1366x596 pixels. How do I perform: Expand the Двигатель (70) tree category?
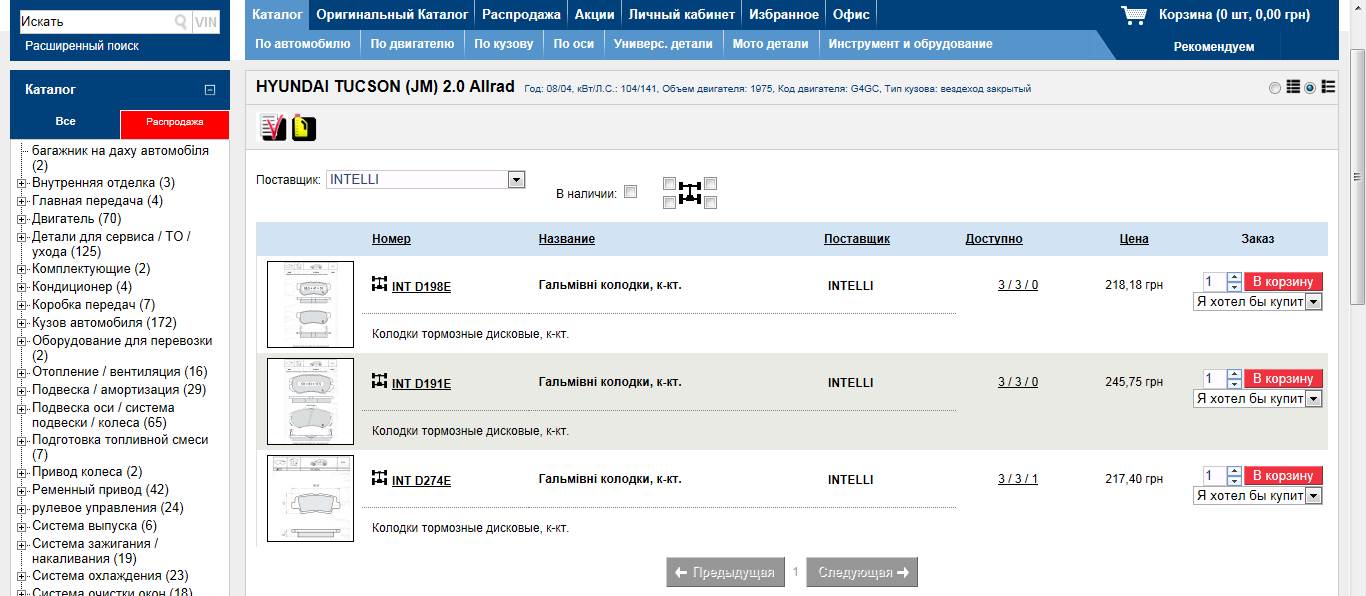coord(22,219)
